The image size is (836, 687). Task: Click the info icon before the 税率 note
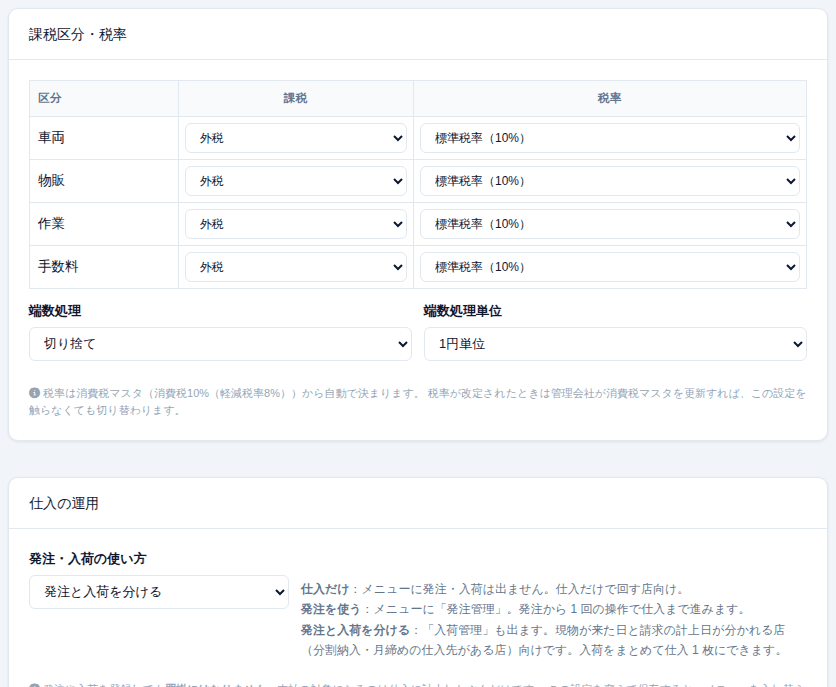(34, 393)
